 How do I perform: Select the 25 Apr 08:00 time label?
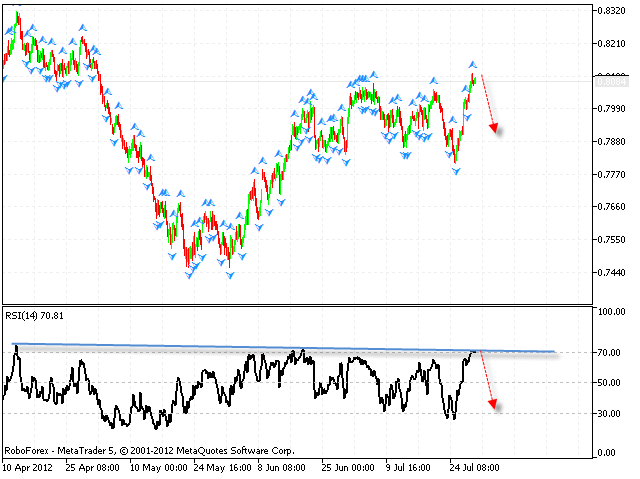94,467
